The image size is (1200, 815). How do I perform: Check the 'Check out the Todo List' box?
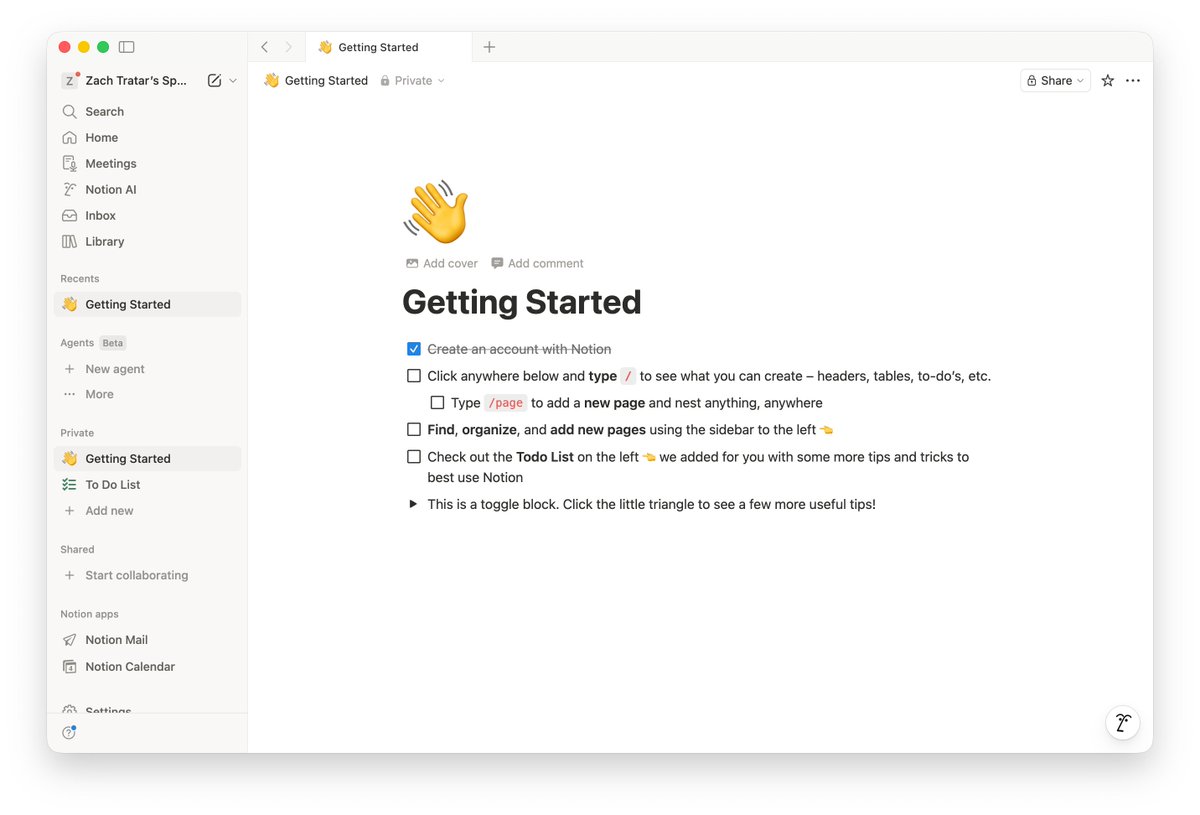click(x=414, y=457)
